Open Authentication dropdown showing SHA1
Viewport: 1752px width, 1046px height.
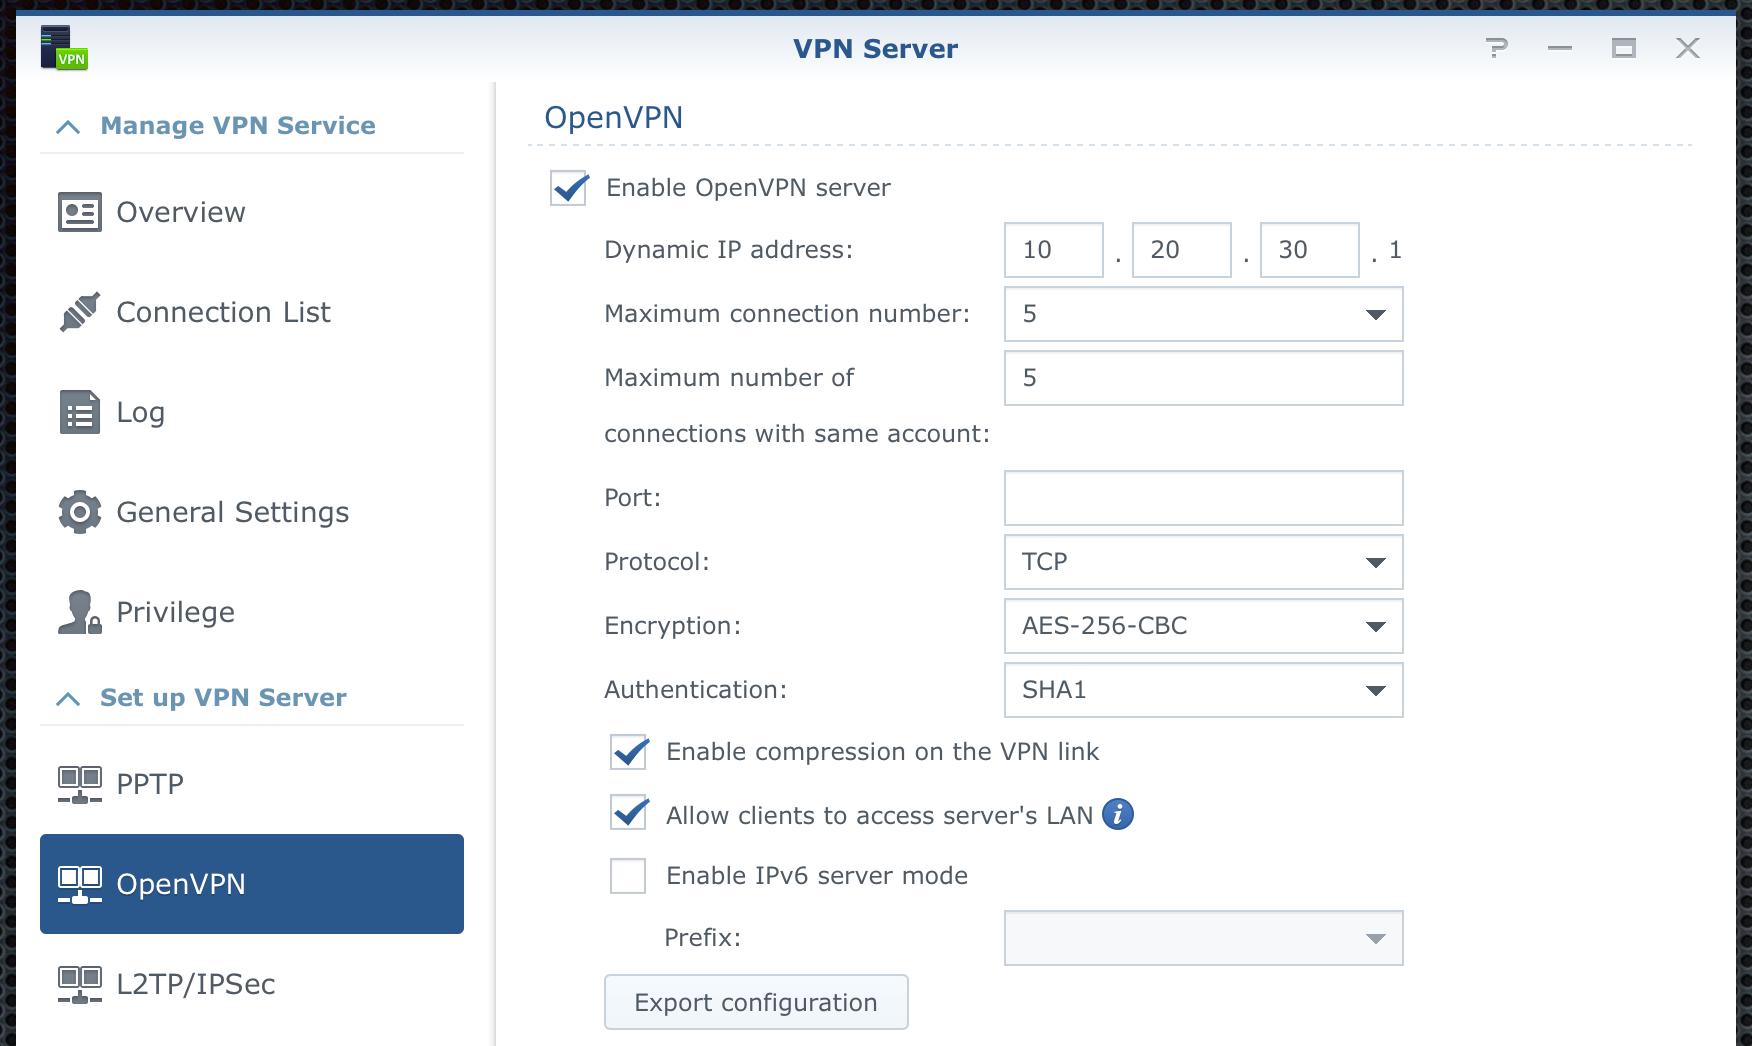(1204, 690)
